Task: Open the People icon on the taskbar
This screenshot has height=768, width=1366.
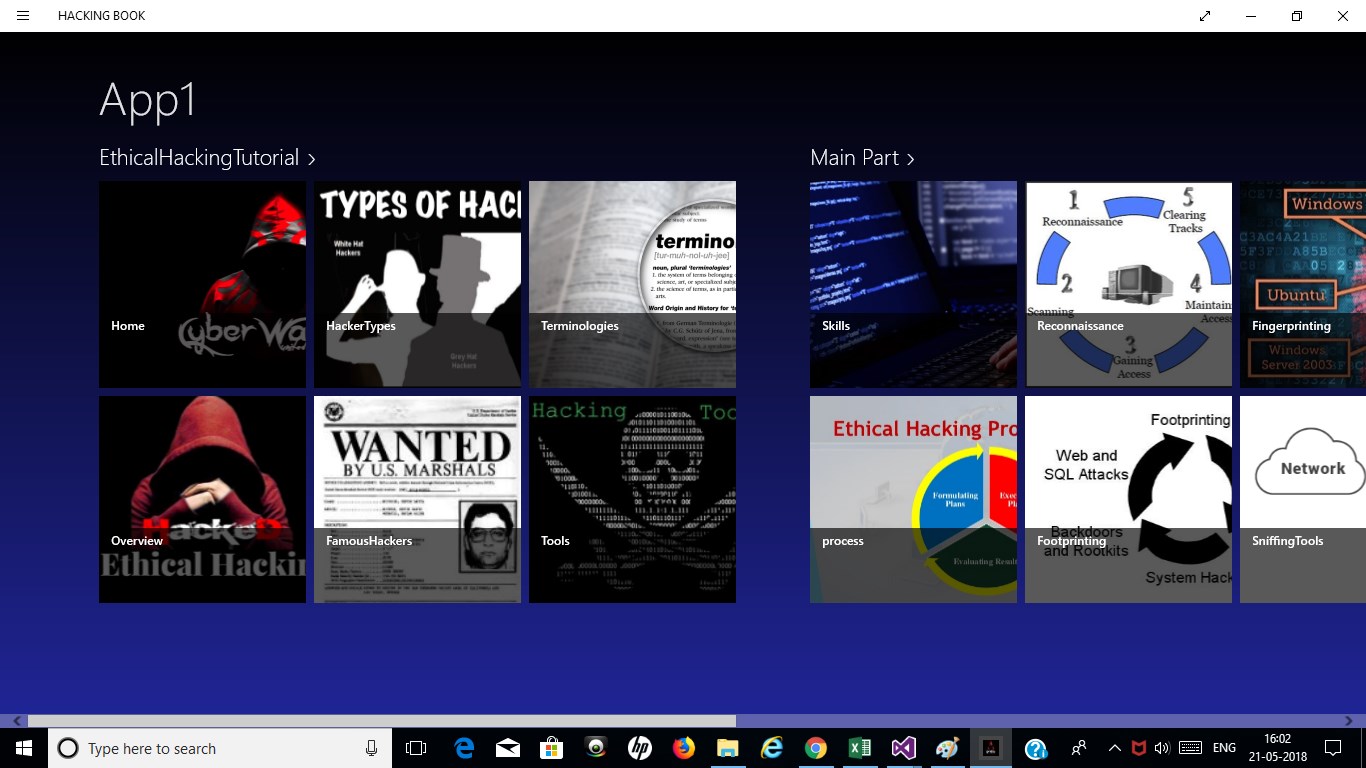Action: point(1079,748)
